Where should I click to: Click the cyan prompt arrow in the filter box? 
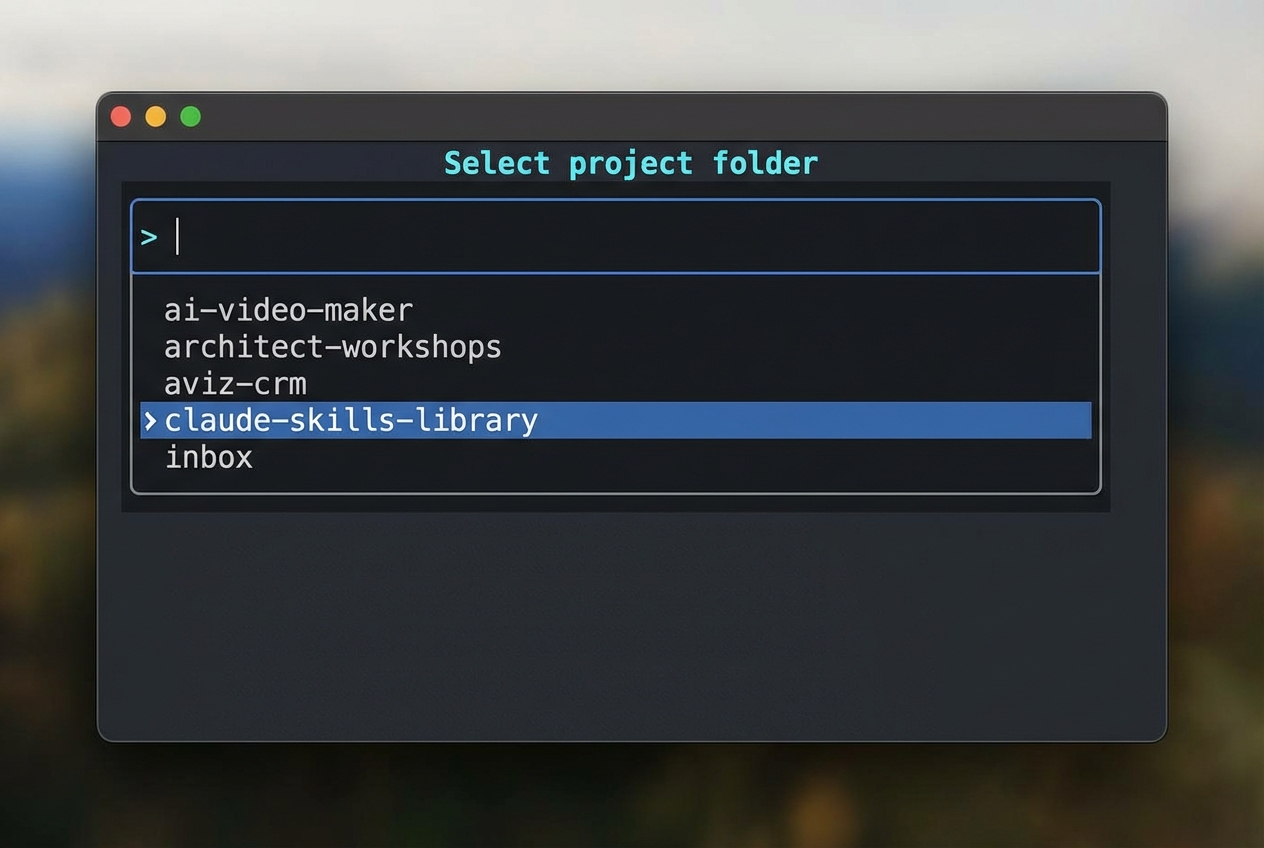[x=149, y=237]
